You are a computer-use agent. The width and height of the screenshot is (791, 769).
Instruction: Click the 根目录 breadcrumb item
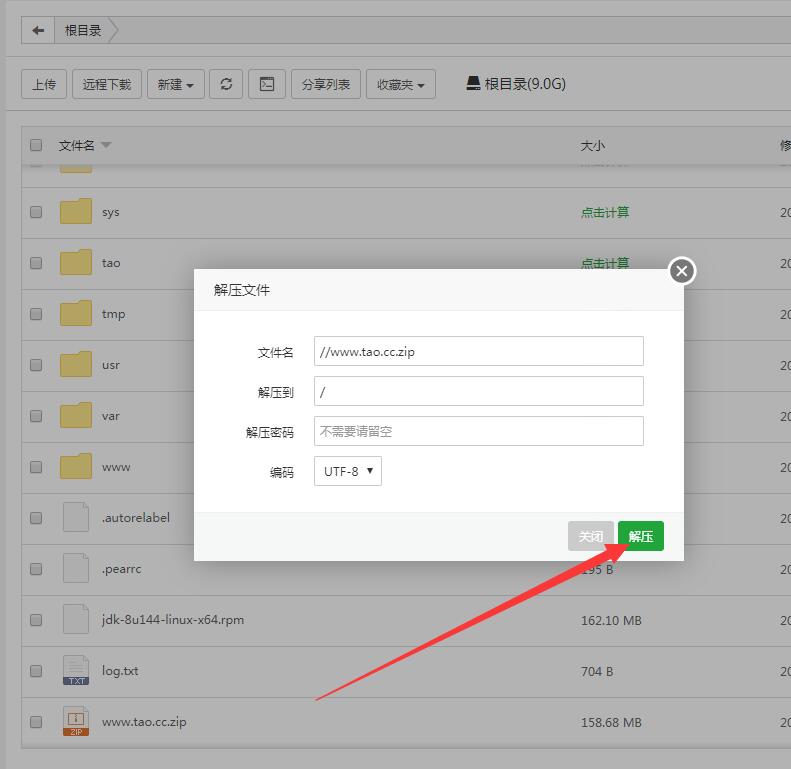click(x=84, y=30)
